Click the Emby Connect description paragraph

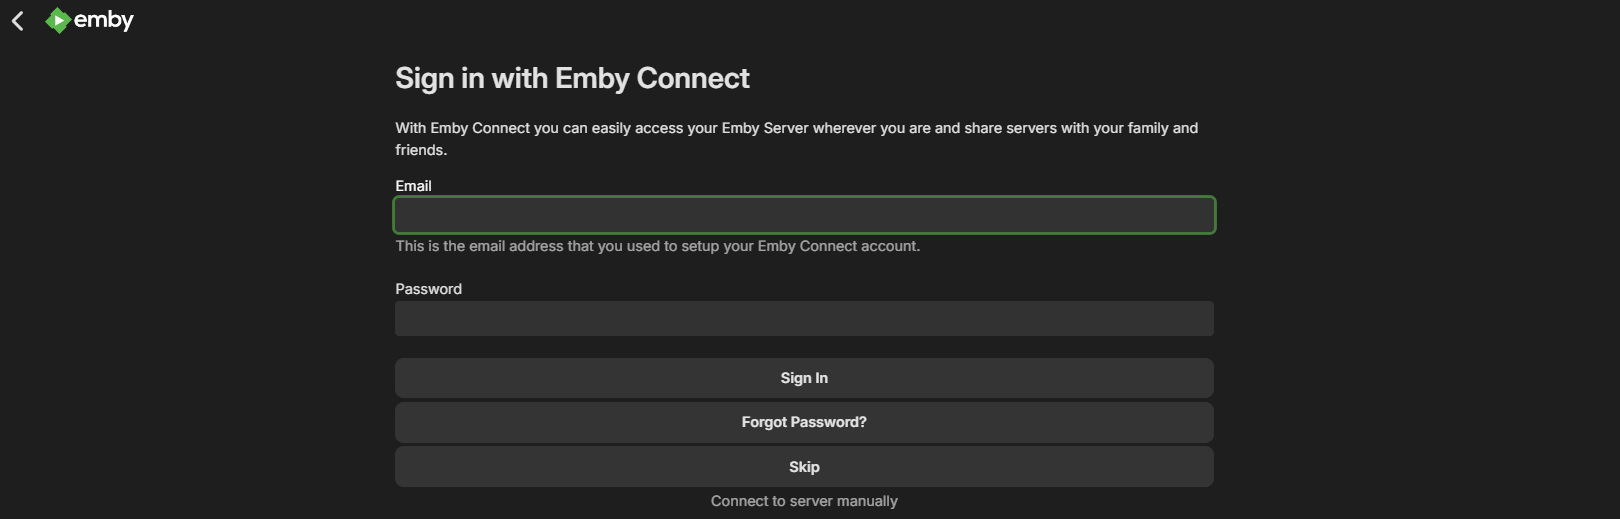pos(796,138)
